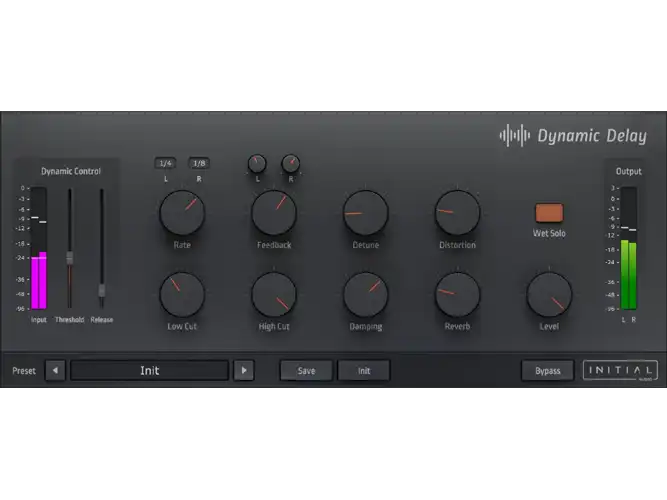Viewport: 667px width, 500px height.
Task: Click the Distortion knob
Action: pos(457,213)
